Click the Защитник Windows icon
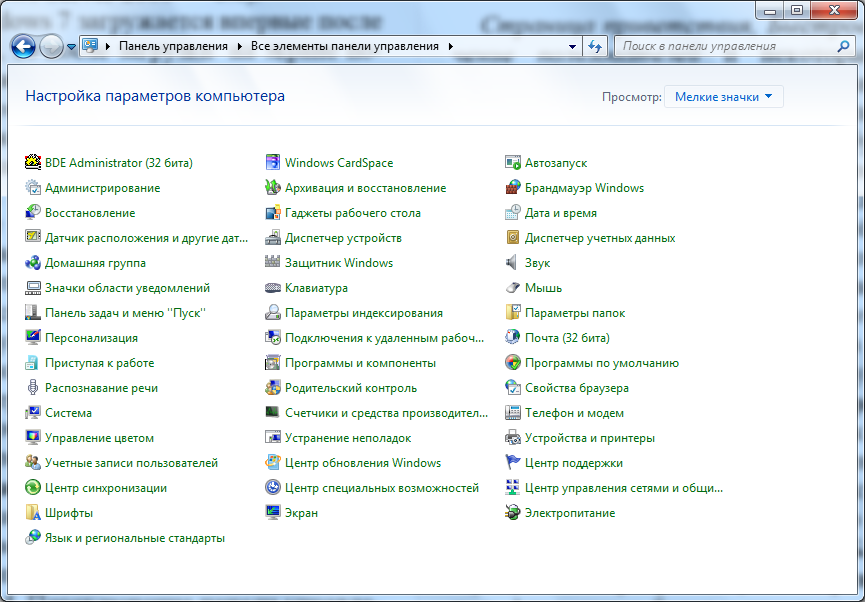The width and height of the screenshot is (865, 602). [x=273, y=263]
